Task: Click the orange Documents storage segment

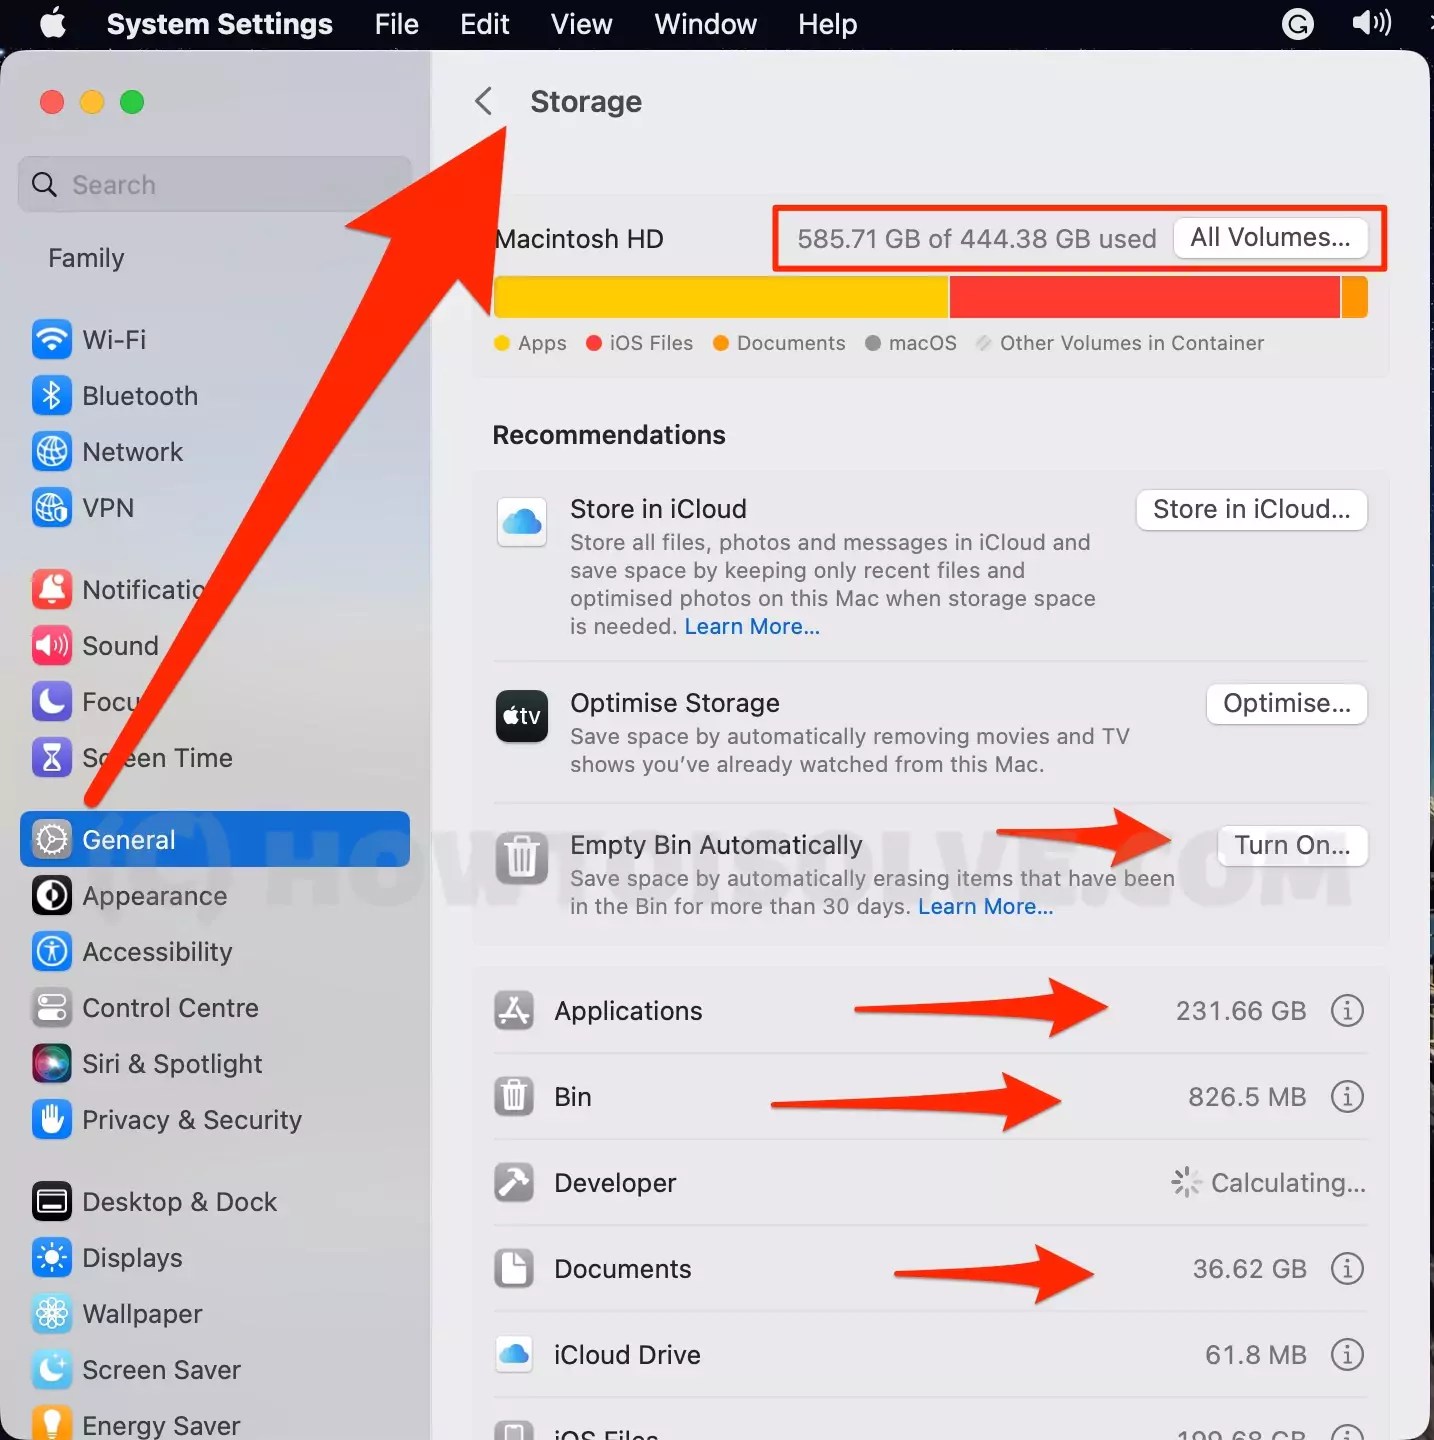Action: (x=1354, y=298)
